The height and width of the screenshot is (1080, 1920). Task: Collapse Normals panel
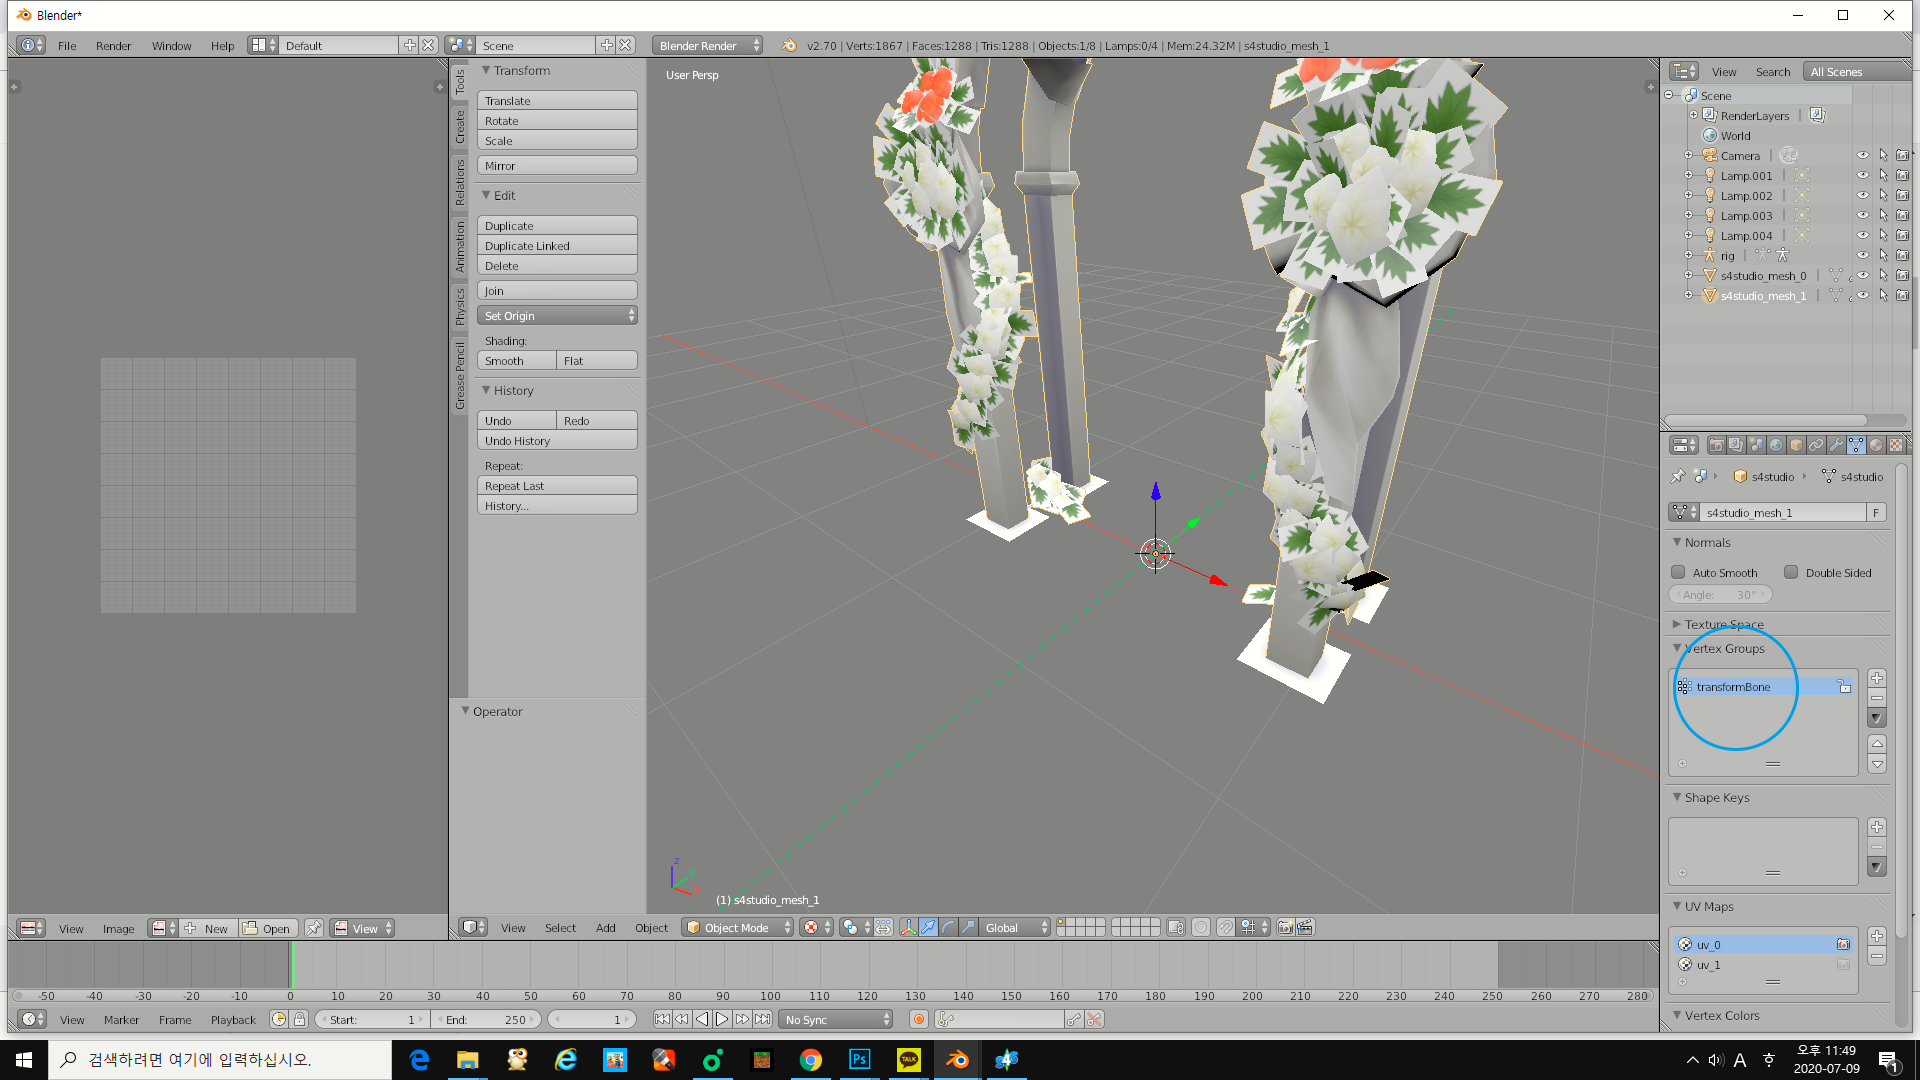(x=1677, y=542)
